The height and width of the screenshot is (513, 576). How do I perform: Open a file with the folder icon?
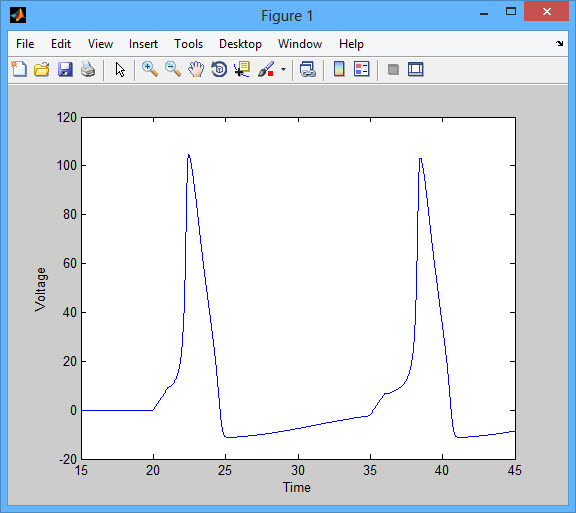pos(42,69)
